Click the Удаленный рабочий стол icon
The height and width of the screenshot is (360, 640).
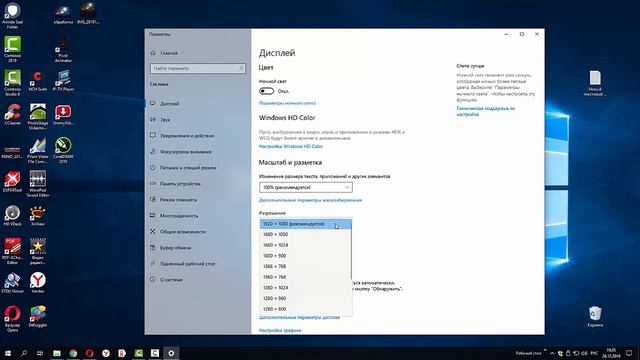click(153, 264)
